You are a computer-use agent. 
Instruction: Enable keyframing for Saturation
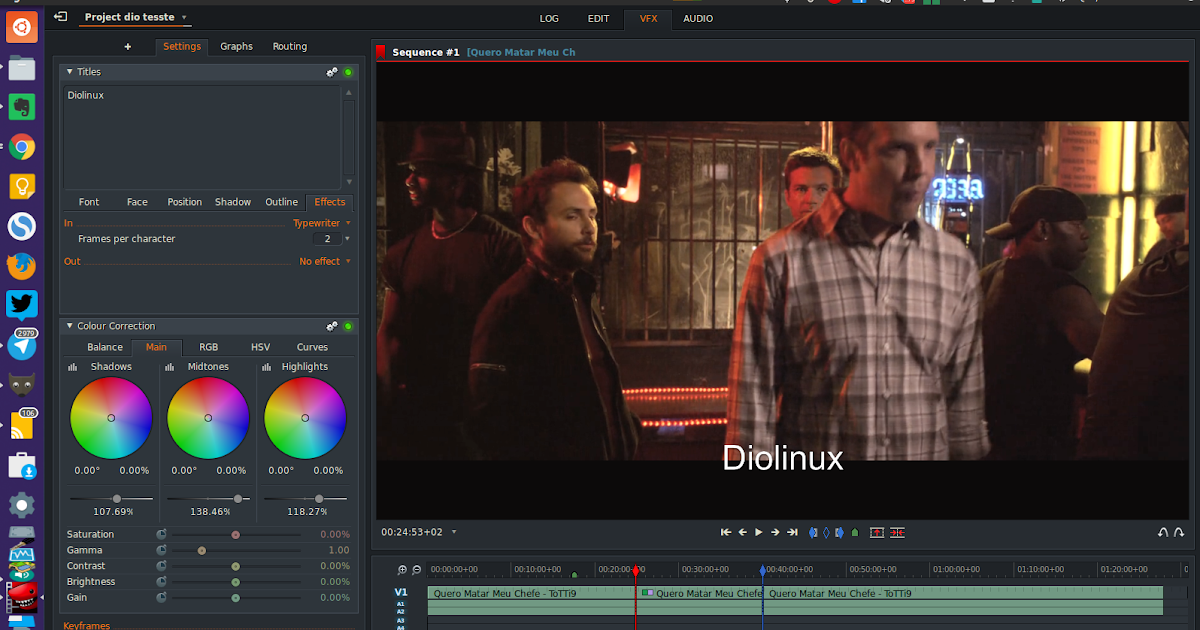tap(161, 535)
